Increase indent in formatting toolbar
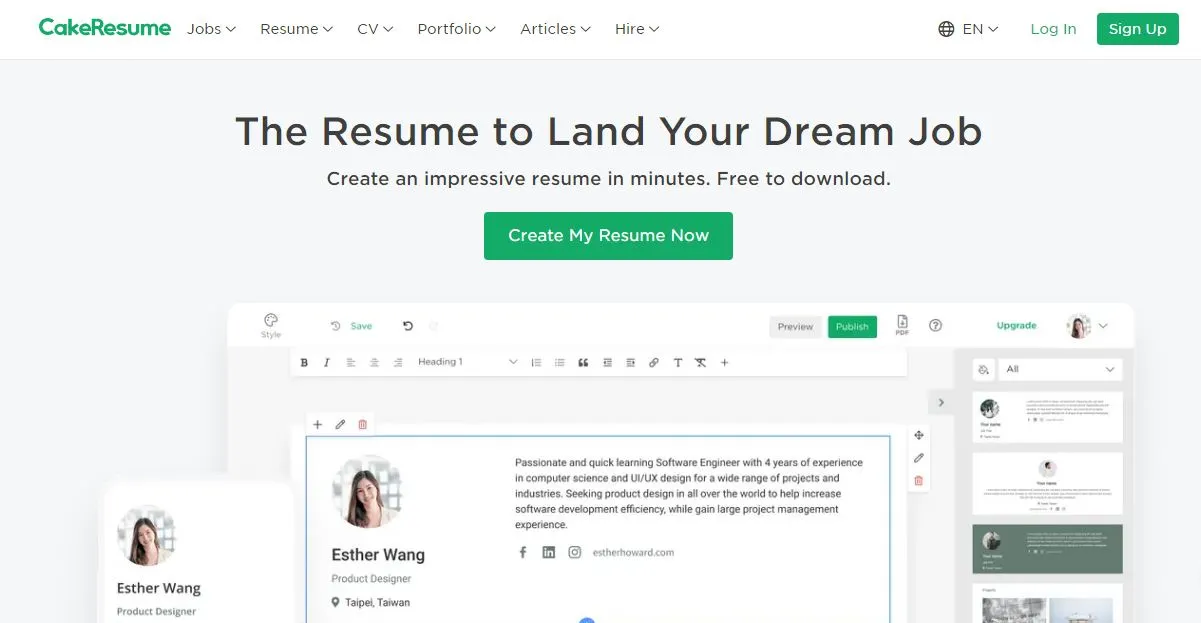Image resolution: width=1201 pixels, height=623 pixels. pos(630,363)
